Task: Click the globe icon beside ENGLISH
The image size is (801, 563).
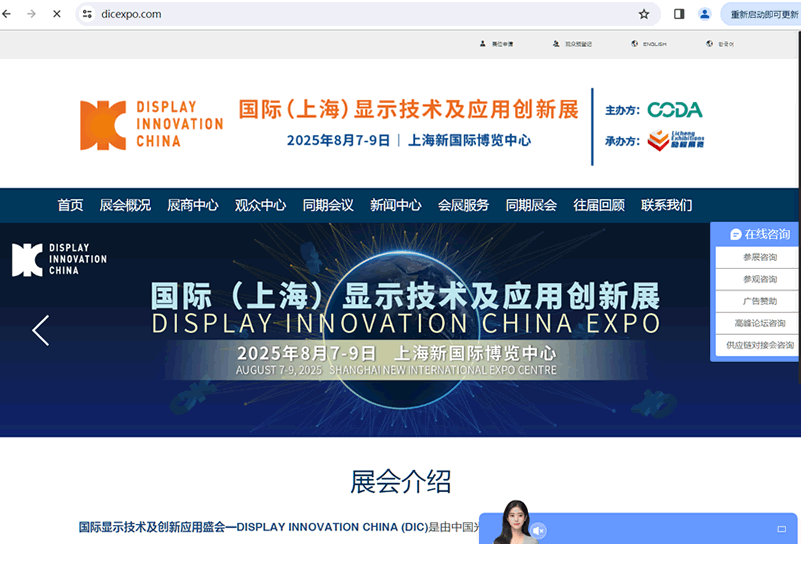Action: coord(634,44)
